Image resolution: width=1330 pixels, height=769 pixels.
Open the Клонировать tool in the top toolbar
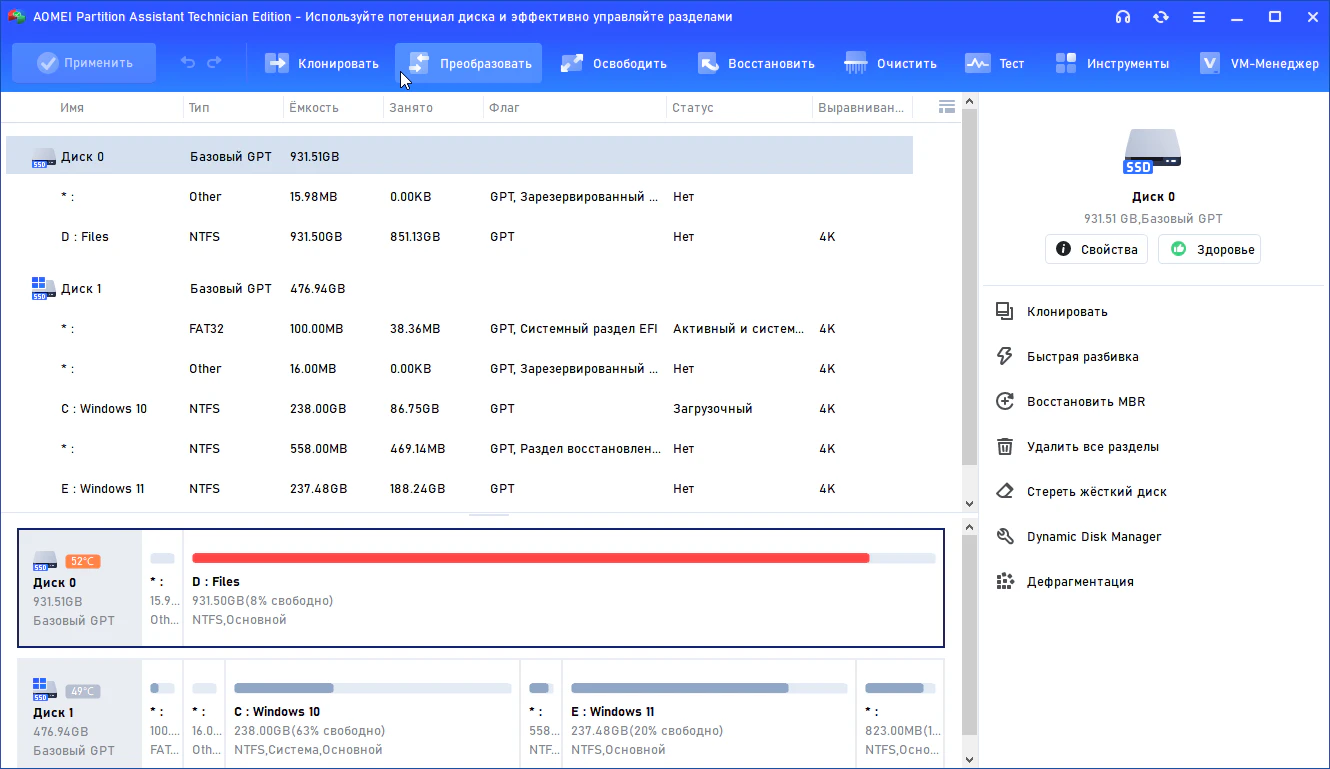(x=321, y=63)
